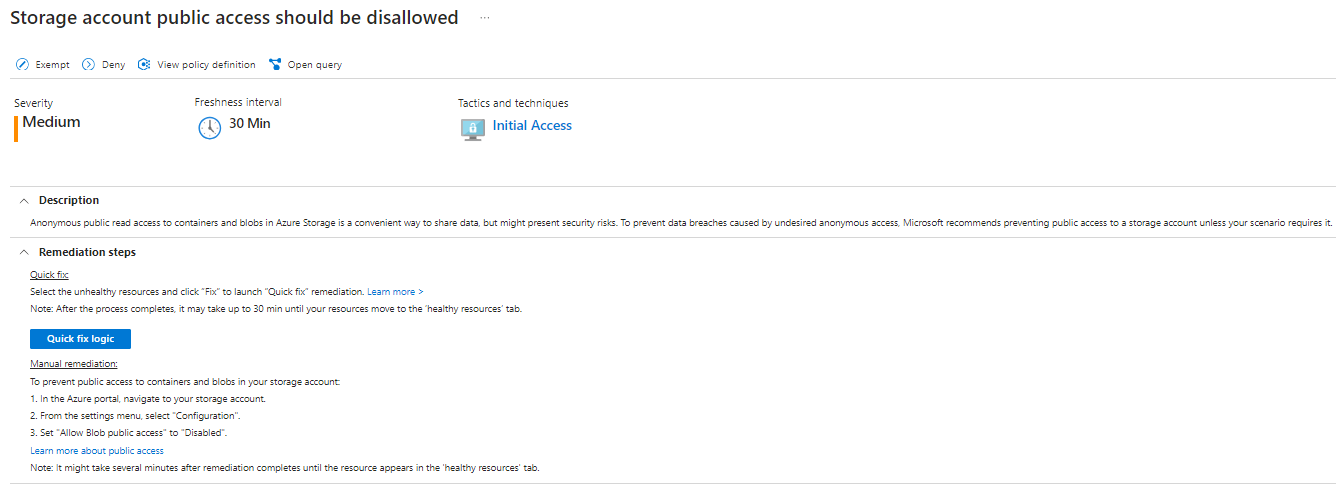
Task: Collapse the Description section chevron
Action: point(25,200)
